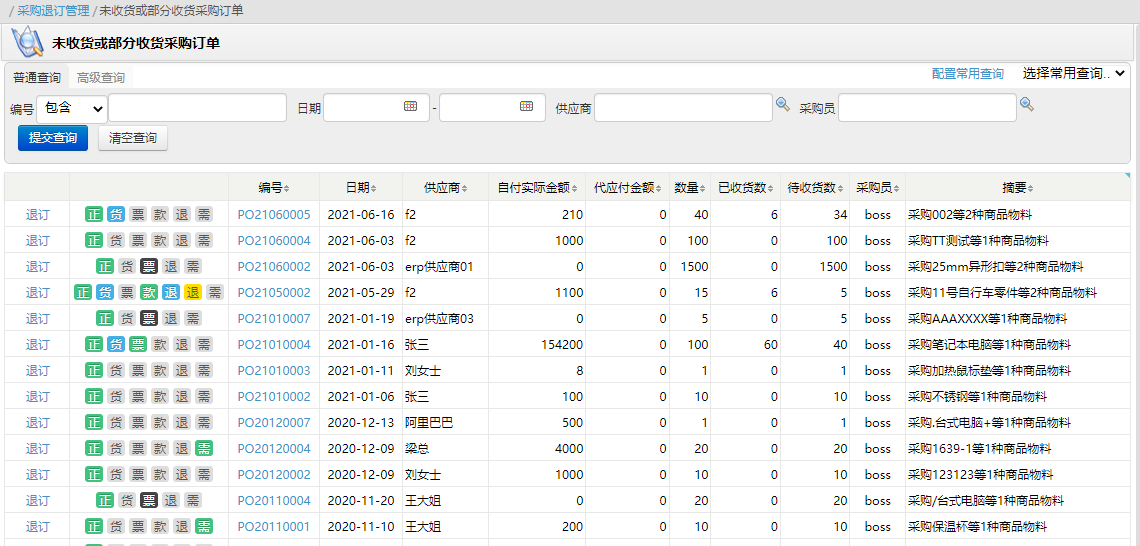Sort table by 日期 column

(361, 188)
